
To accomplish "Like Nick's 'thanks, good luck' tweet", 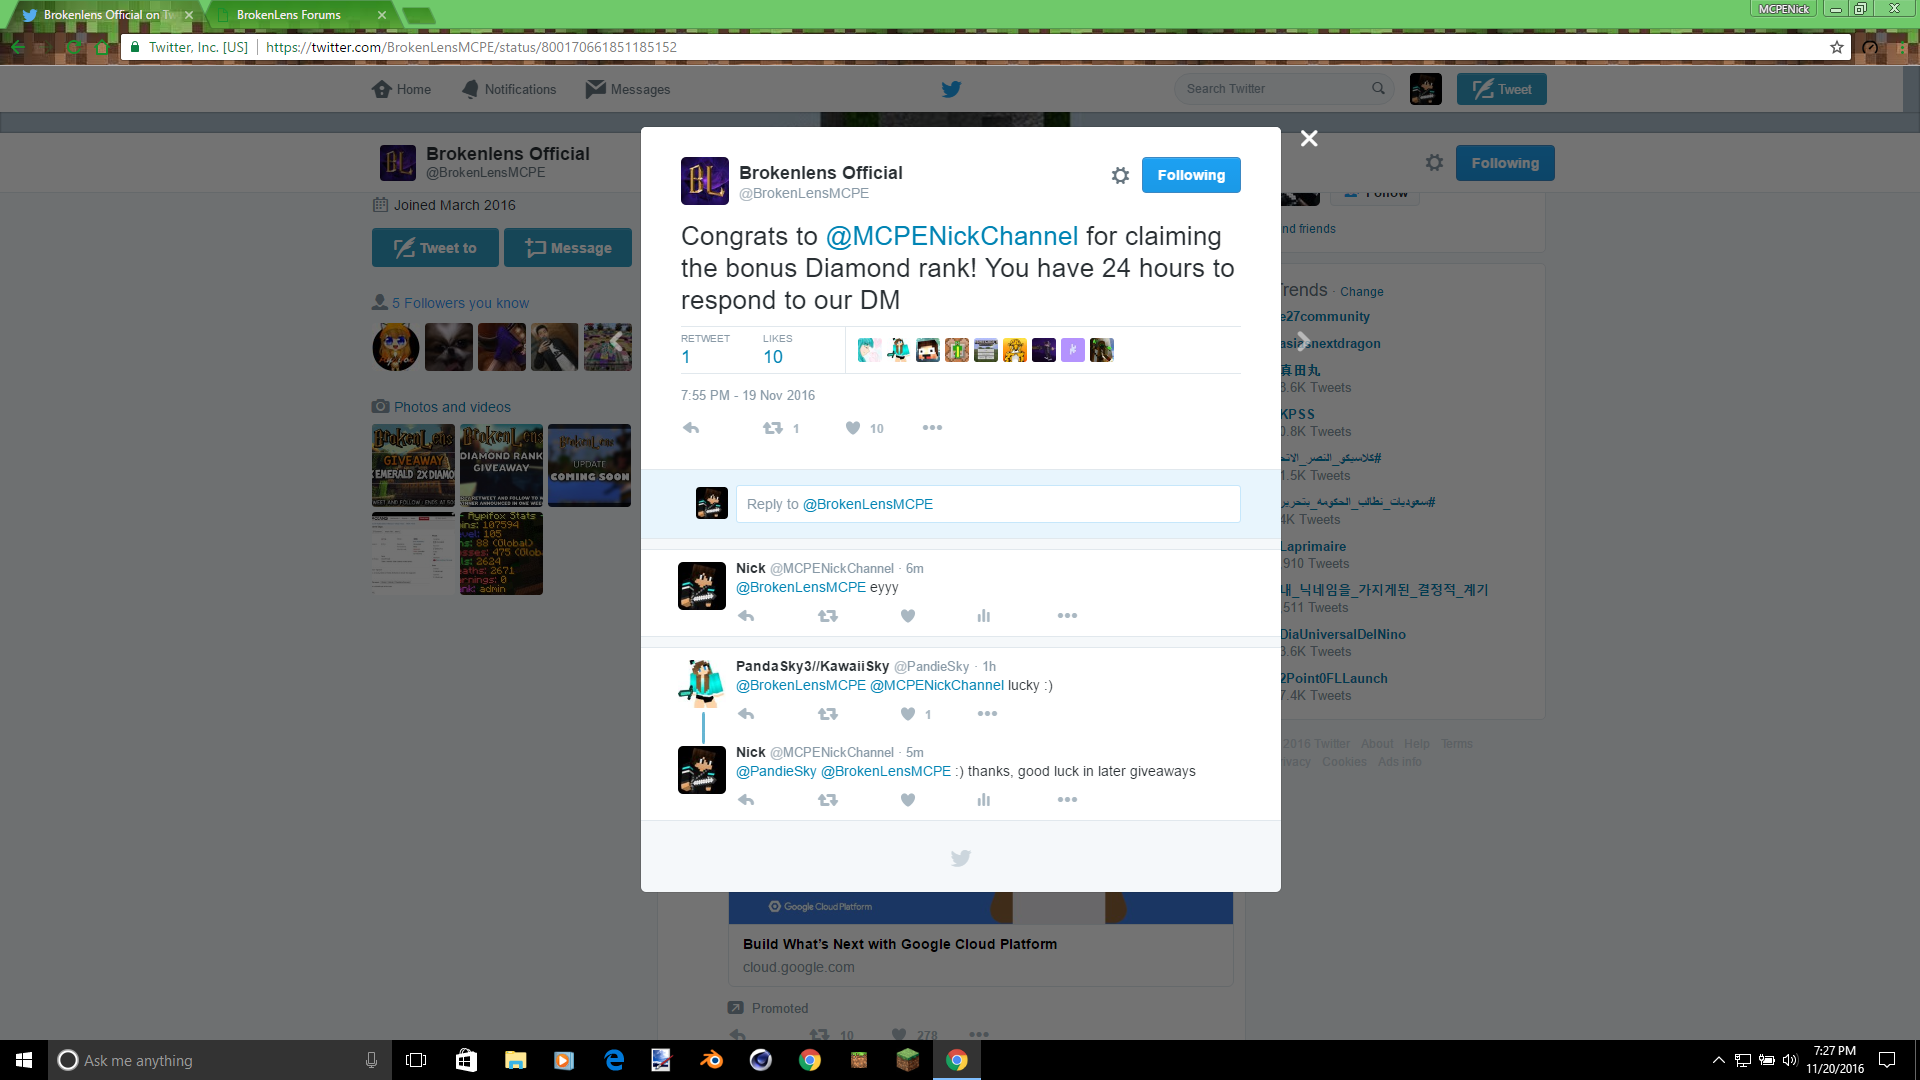I will coord(908,800).
